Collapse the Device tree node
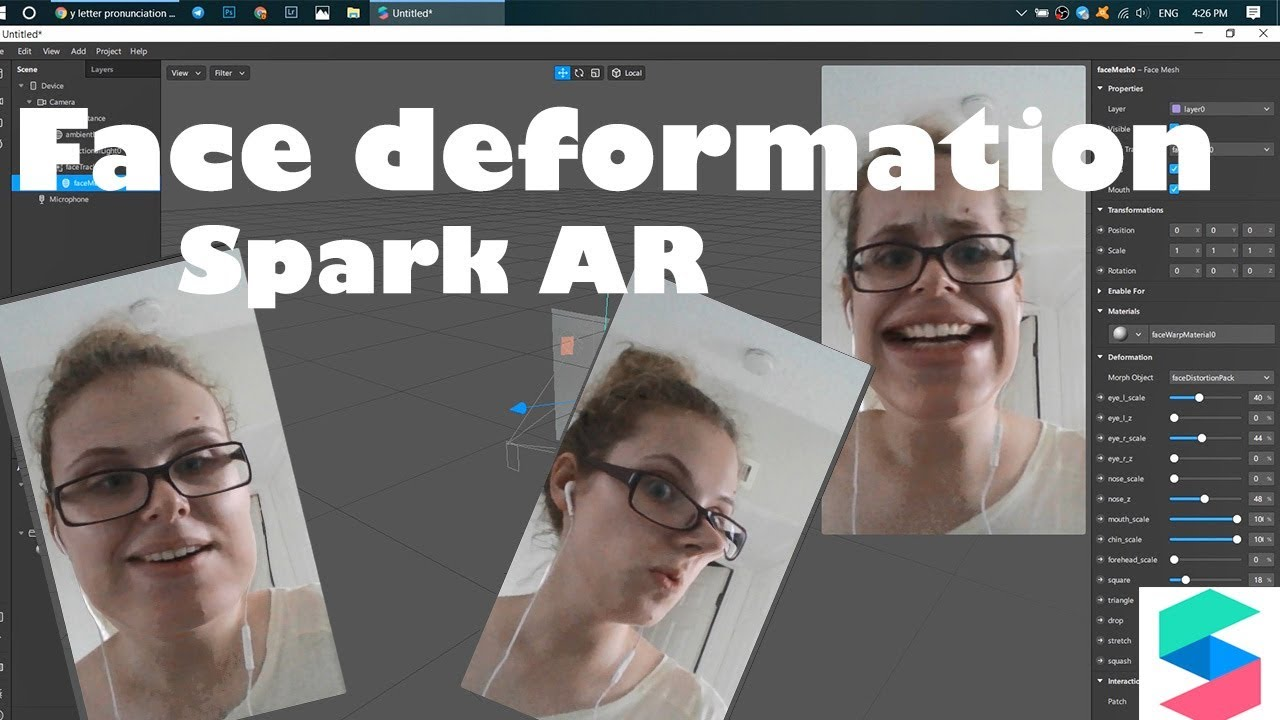 tap(21, 86)
